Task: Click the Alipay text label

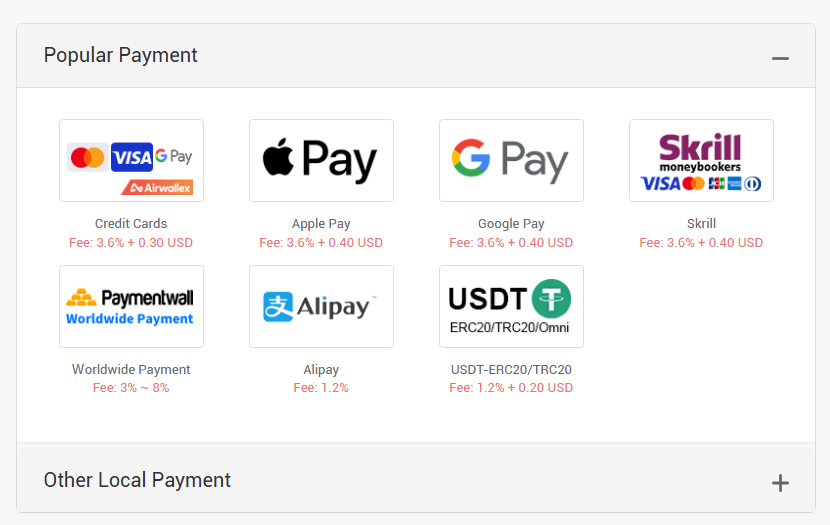Action: click(321, 370)
